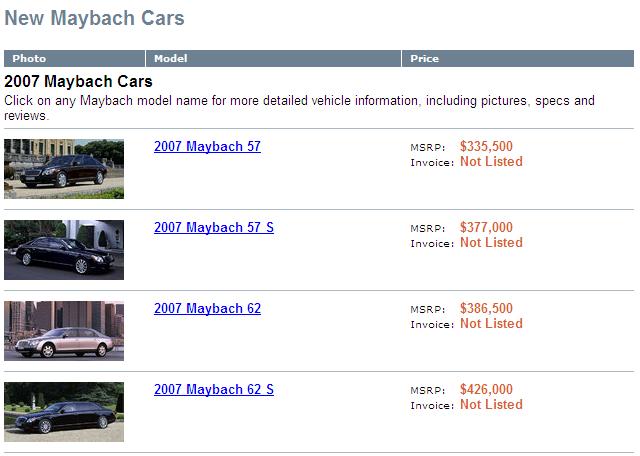Open the 2007 Maybach 57 S link

[x=213, y=227]
